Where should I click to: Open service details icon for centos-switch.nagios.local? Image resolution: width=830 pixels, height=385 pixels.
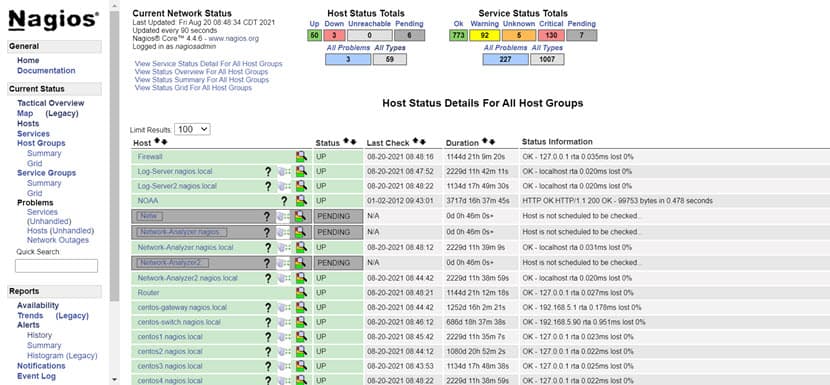(301, 322)
